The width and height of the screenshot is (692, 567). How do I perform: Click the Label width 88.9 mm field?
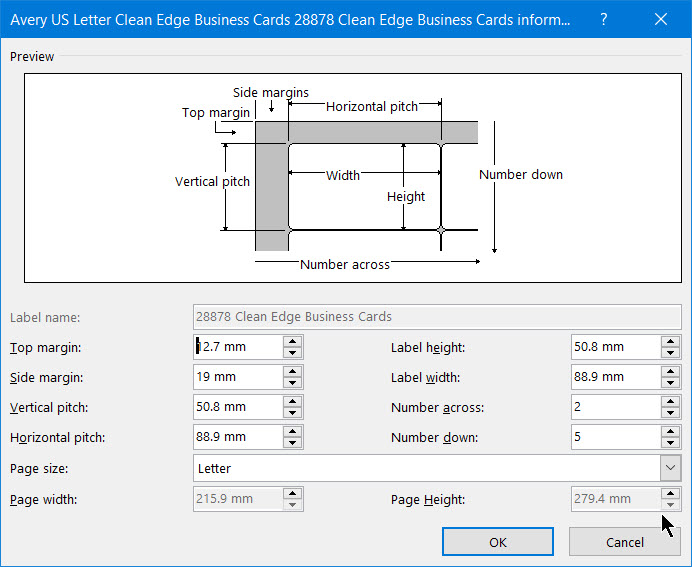click(x=616, y=377)
